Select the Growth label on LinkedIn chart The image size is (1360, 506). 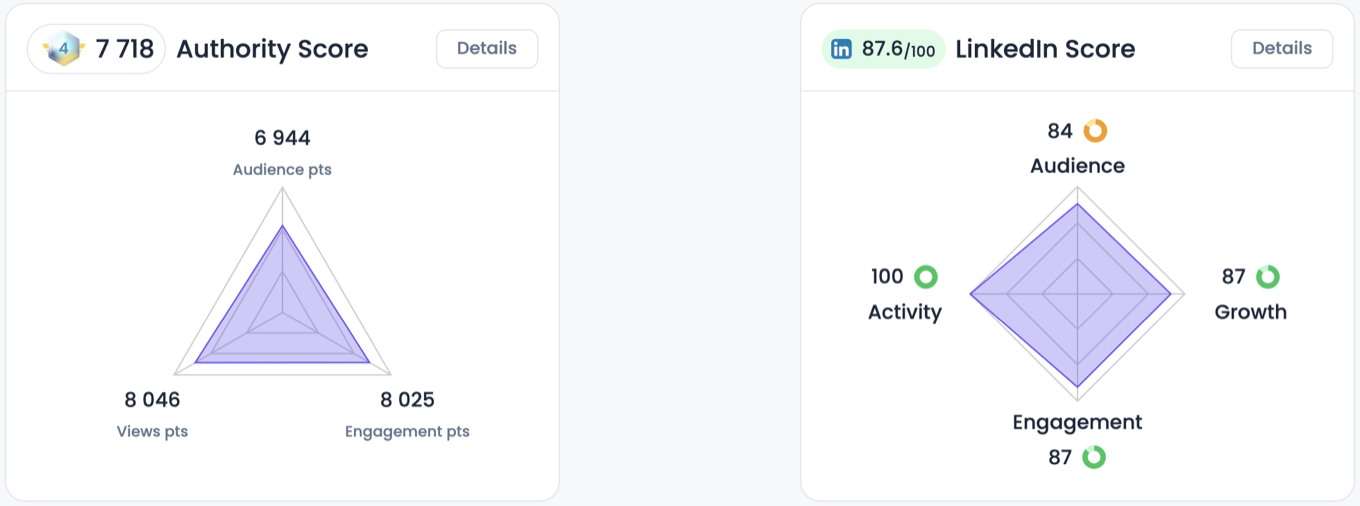(1251, 312)
